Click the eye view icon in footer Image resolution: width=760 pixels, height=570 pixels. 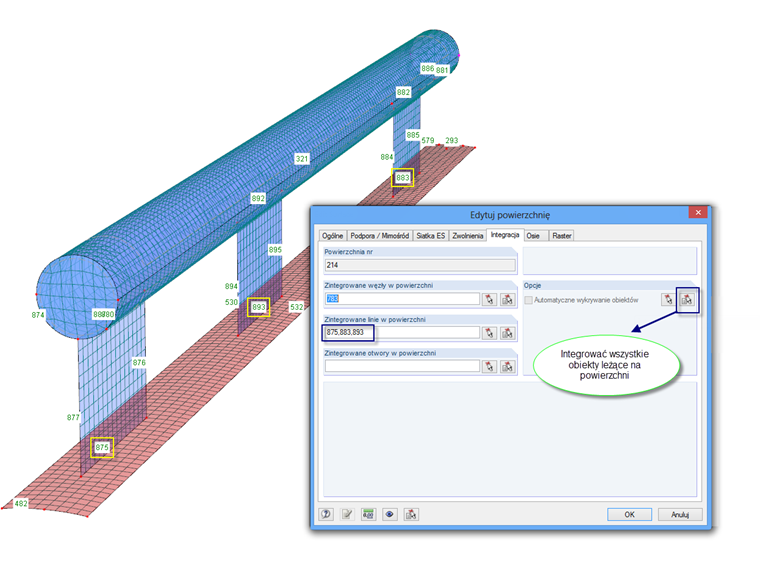pyautogui.click(x=390, y=514)
